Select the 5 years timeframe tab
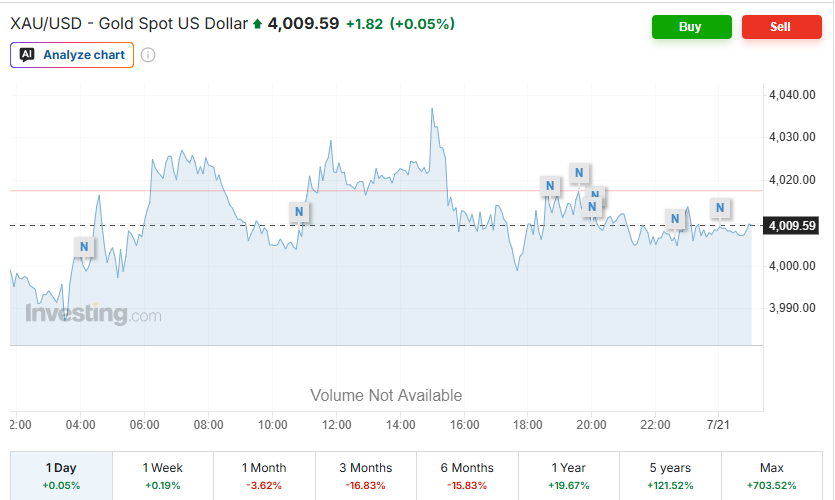Screen dimensions: 835x500 tap(670, 476)
